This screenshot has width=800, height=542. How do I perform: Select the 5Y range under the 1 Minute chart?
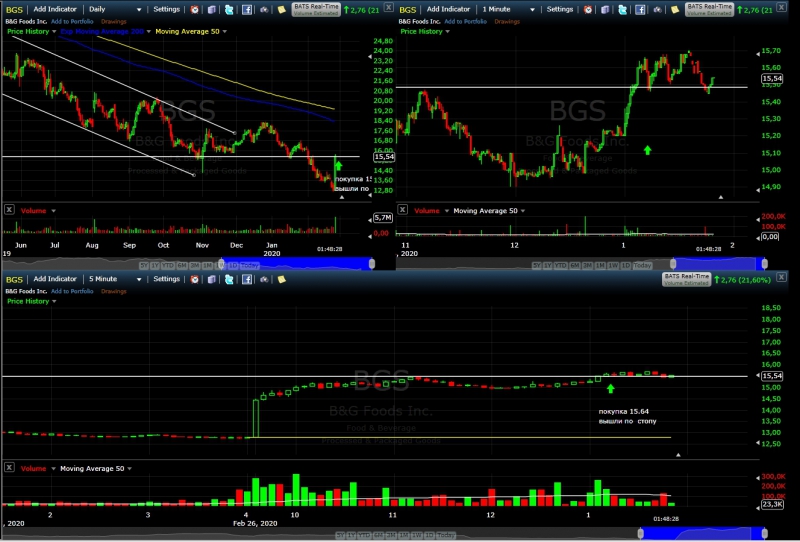point(536,266)
